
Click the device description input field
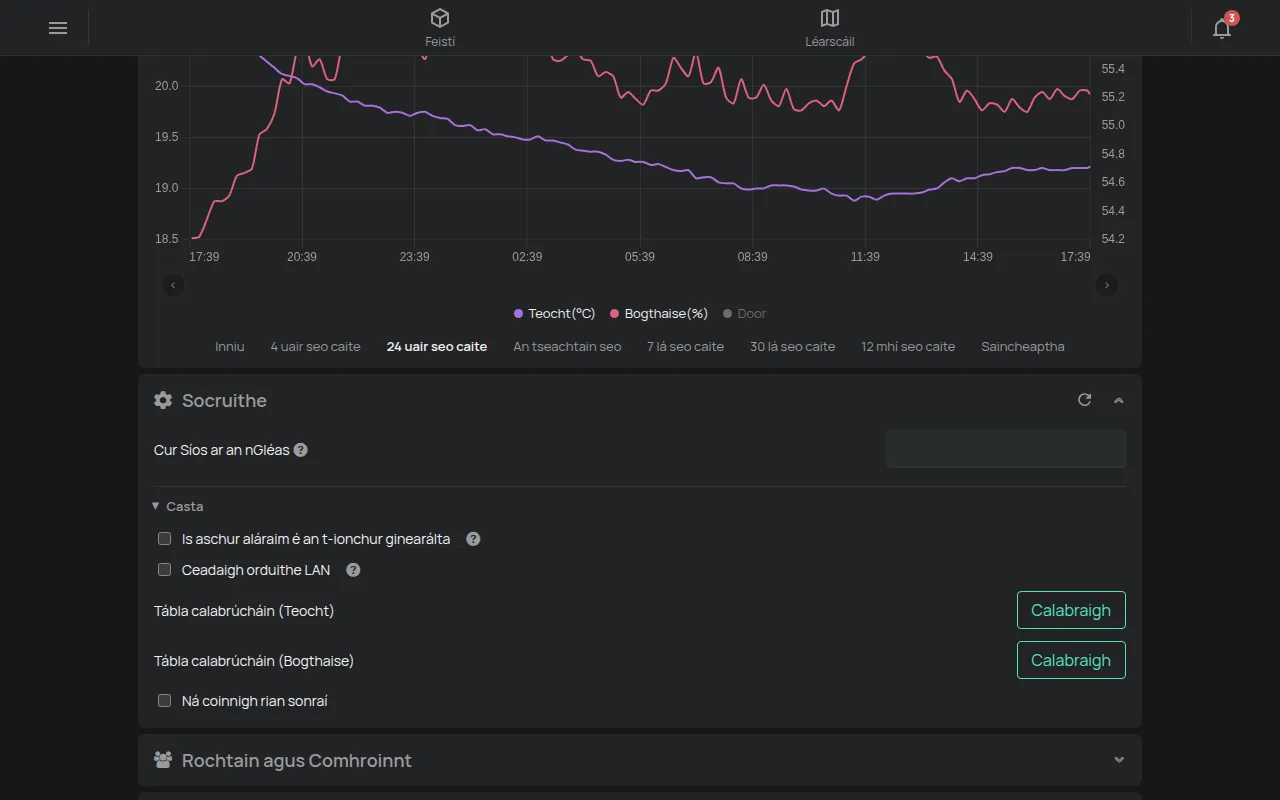coord(1006,449)
